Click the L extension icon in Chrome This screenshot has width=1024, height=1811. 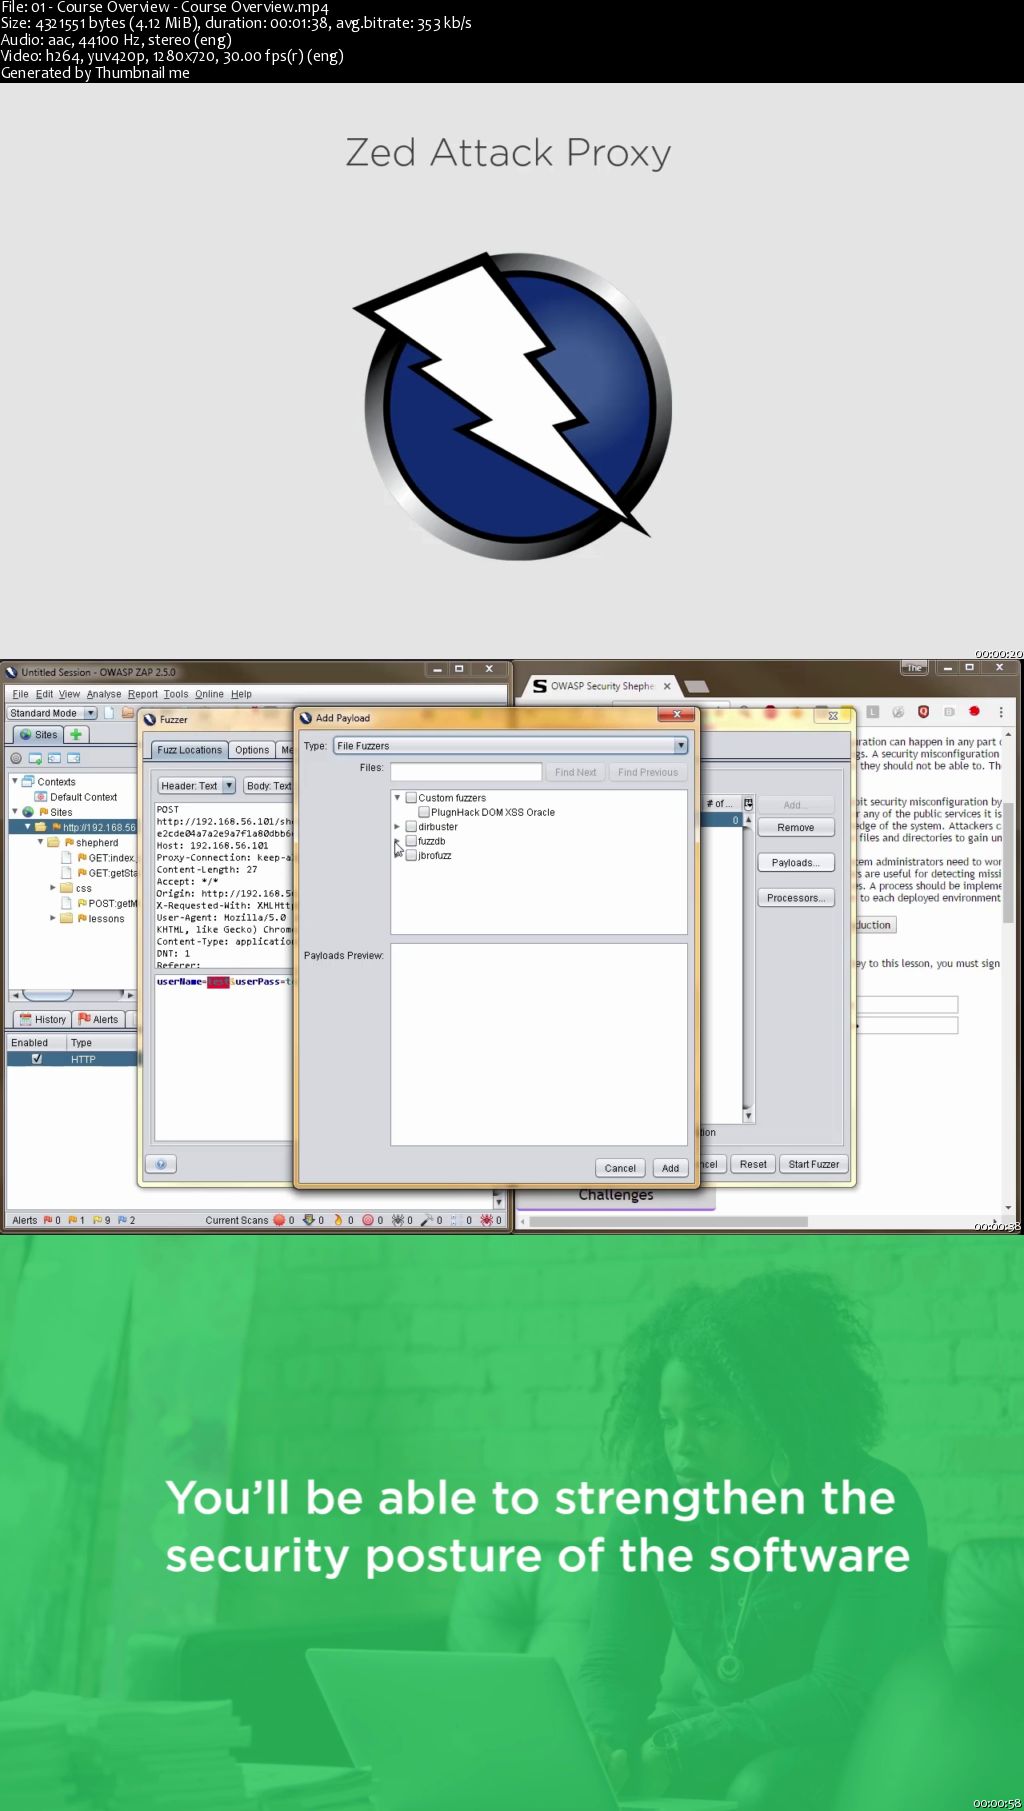[x=872, y=712]
